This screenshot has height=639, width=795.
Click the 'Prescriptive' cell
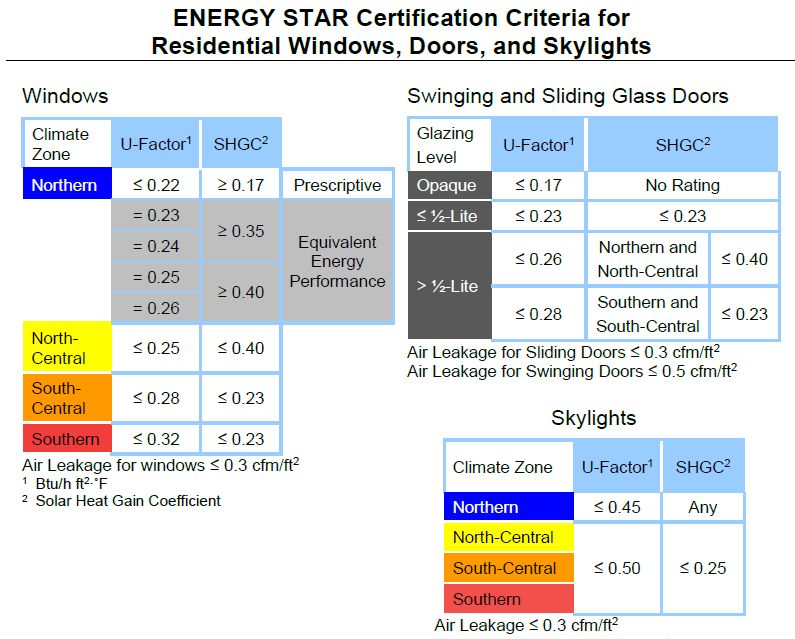tap(337, 185)
